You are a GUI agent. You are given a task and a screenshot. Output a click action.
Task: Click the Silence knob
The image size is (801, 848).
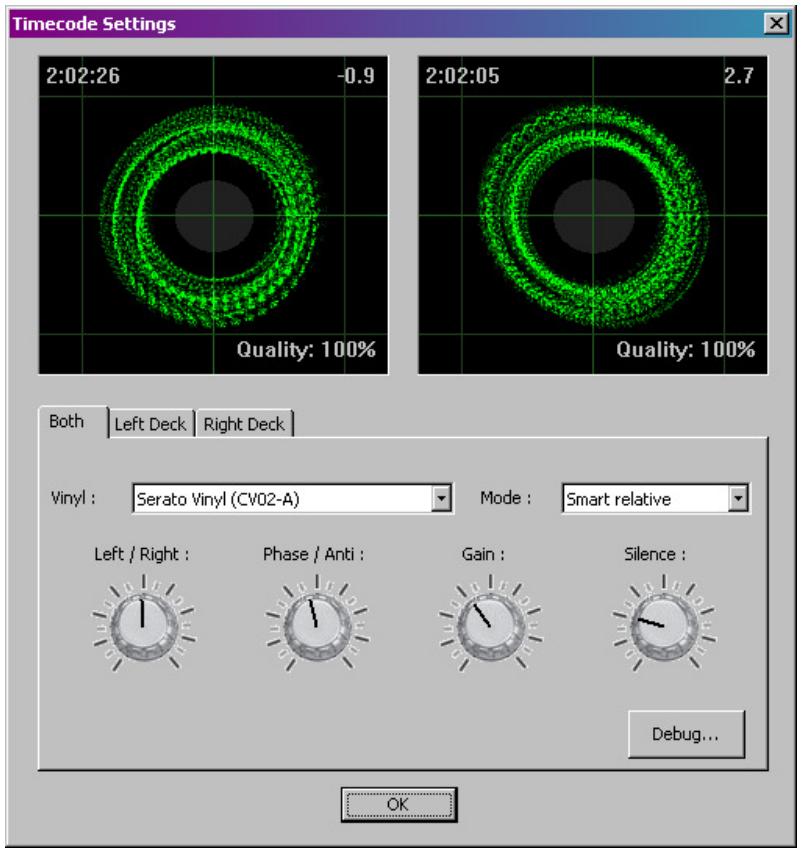click(664, 625)
